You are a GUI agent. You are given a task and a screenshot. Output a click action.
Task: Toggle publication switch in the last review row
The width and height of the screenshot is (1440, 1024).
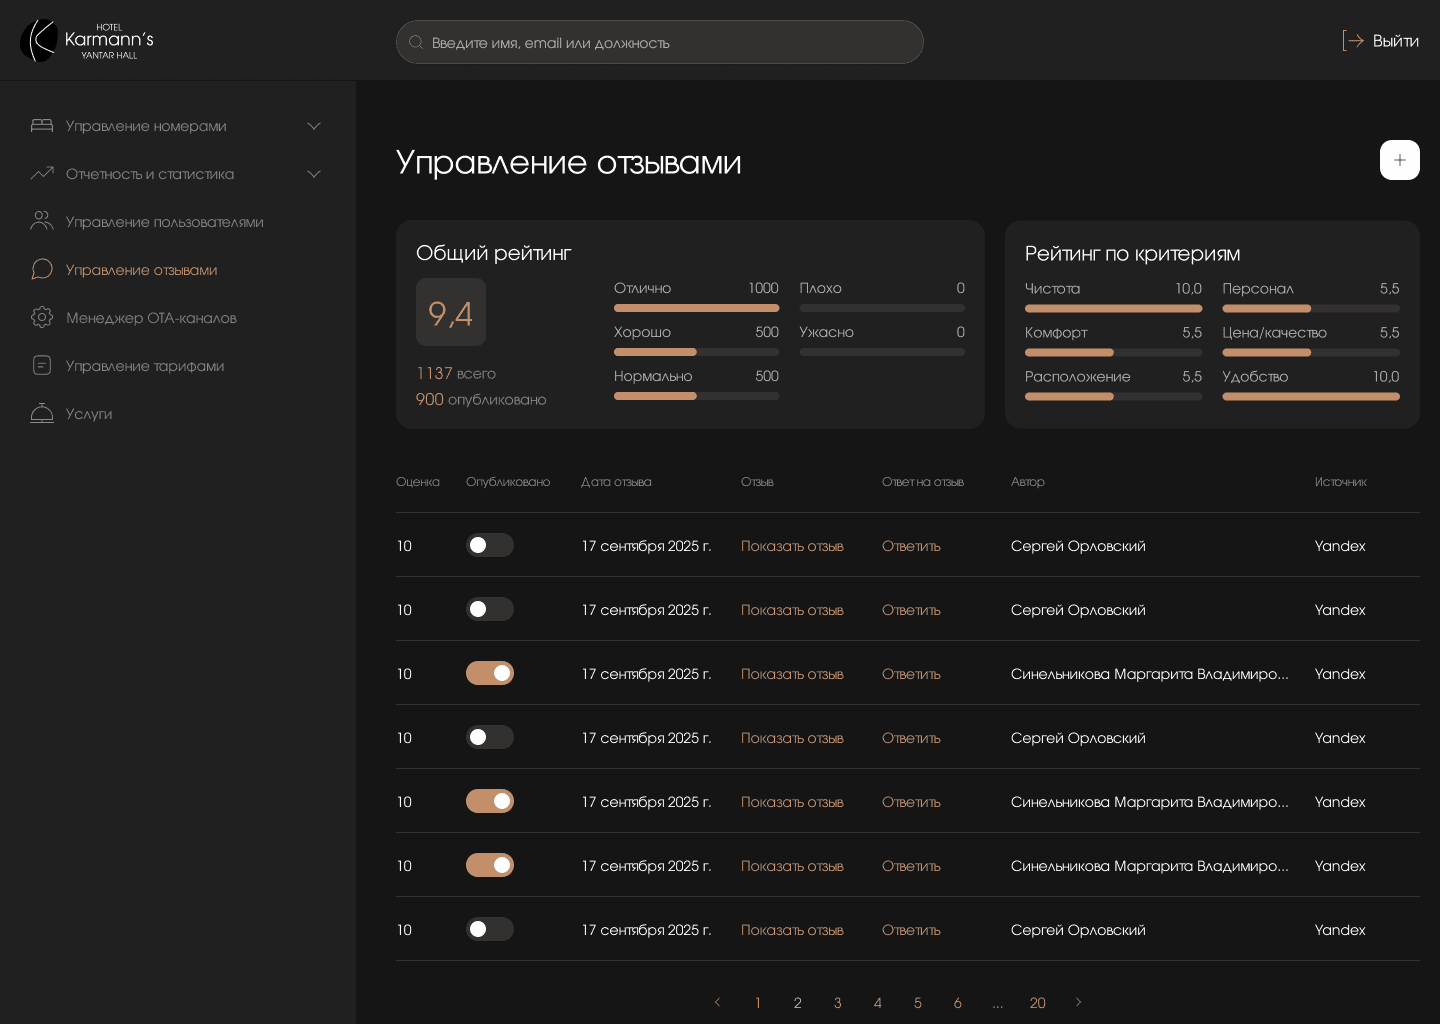489,929
